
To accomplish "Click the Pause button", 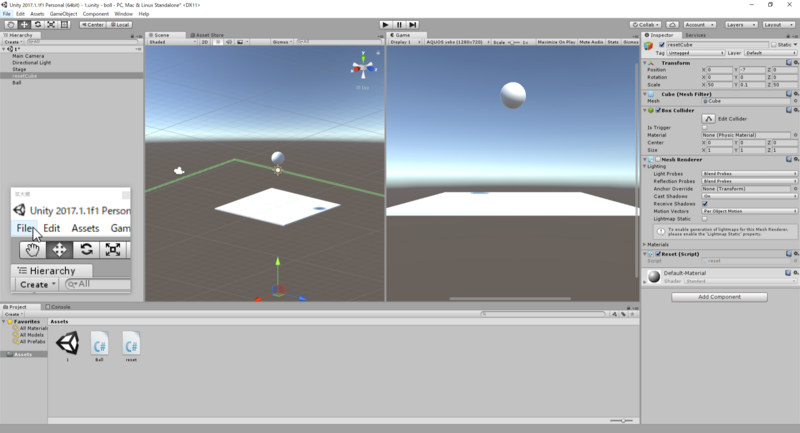I will (x=399, y=24).
